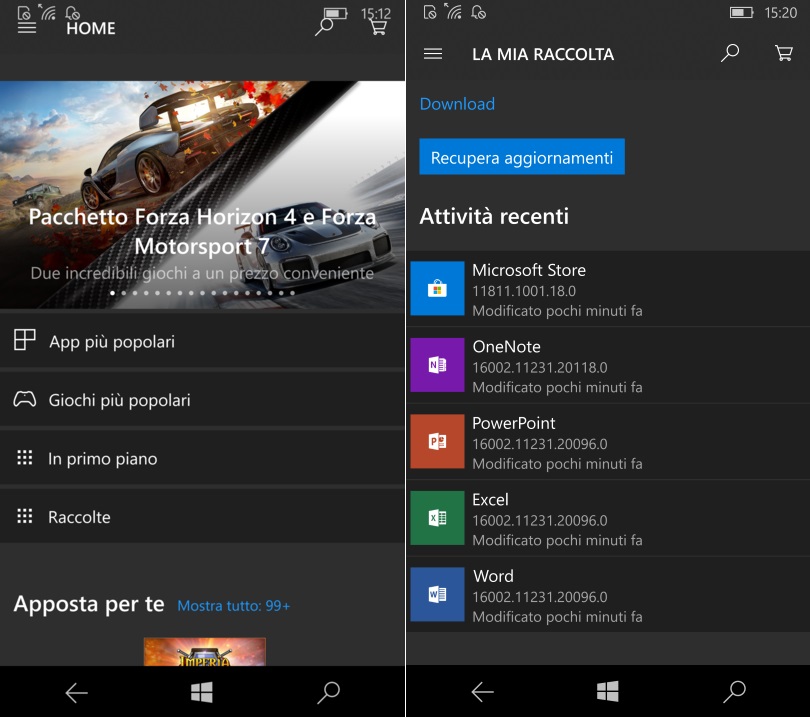
Task: Tap Excel green app icon
Action: coord(438,518)
